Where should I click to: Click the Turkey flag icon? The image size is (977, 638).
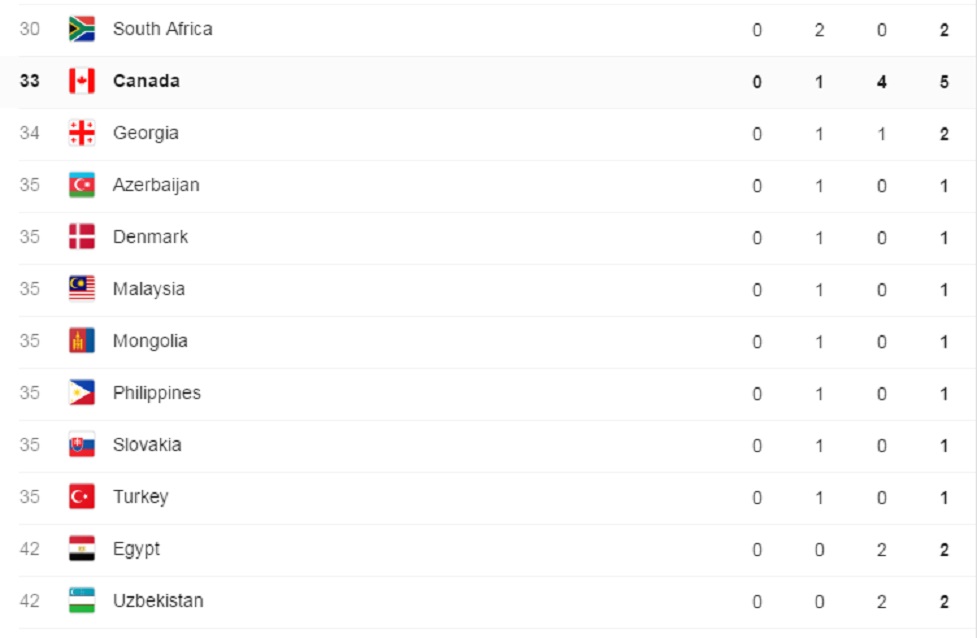[x=82, y=497]
